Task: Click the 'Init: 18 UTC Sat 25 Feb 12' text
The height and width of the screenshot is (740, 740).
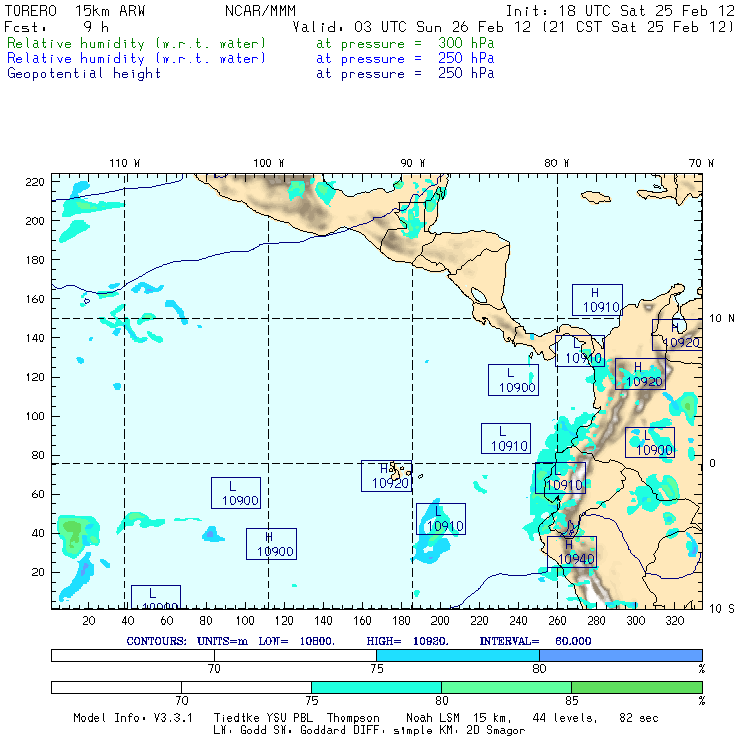Action: [x=620, y=11]
